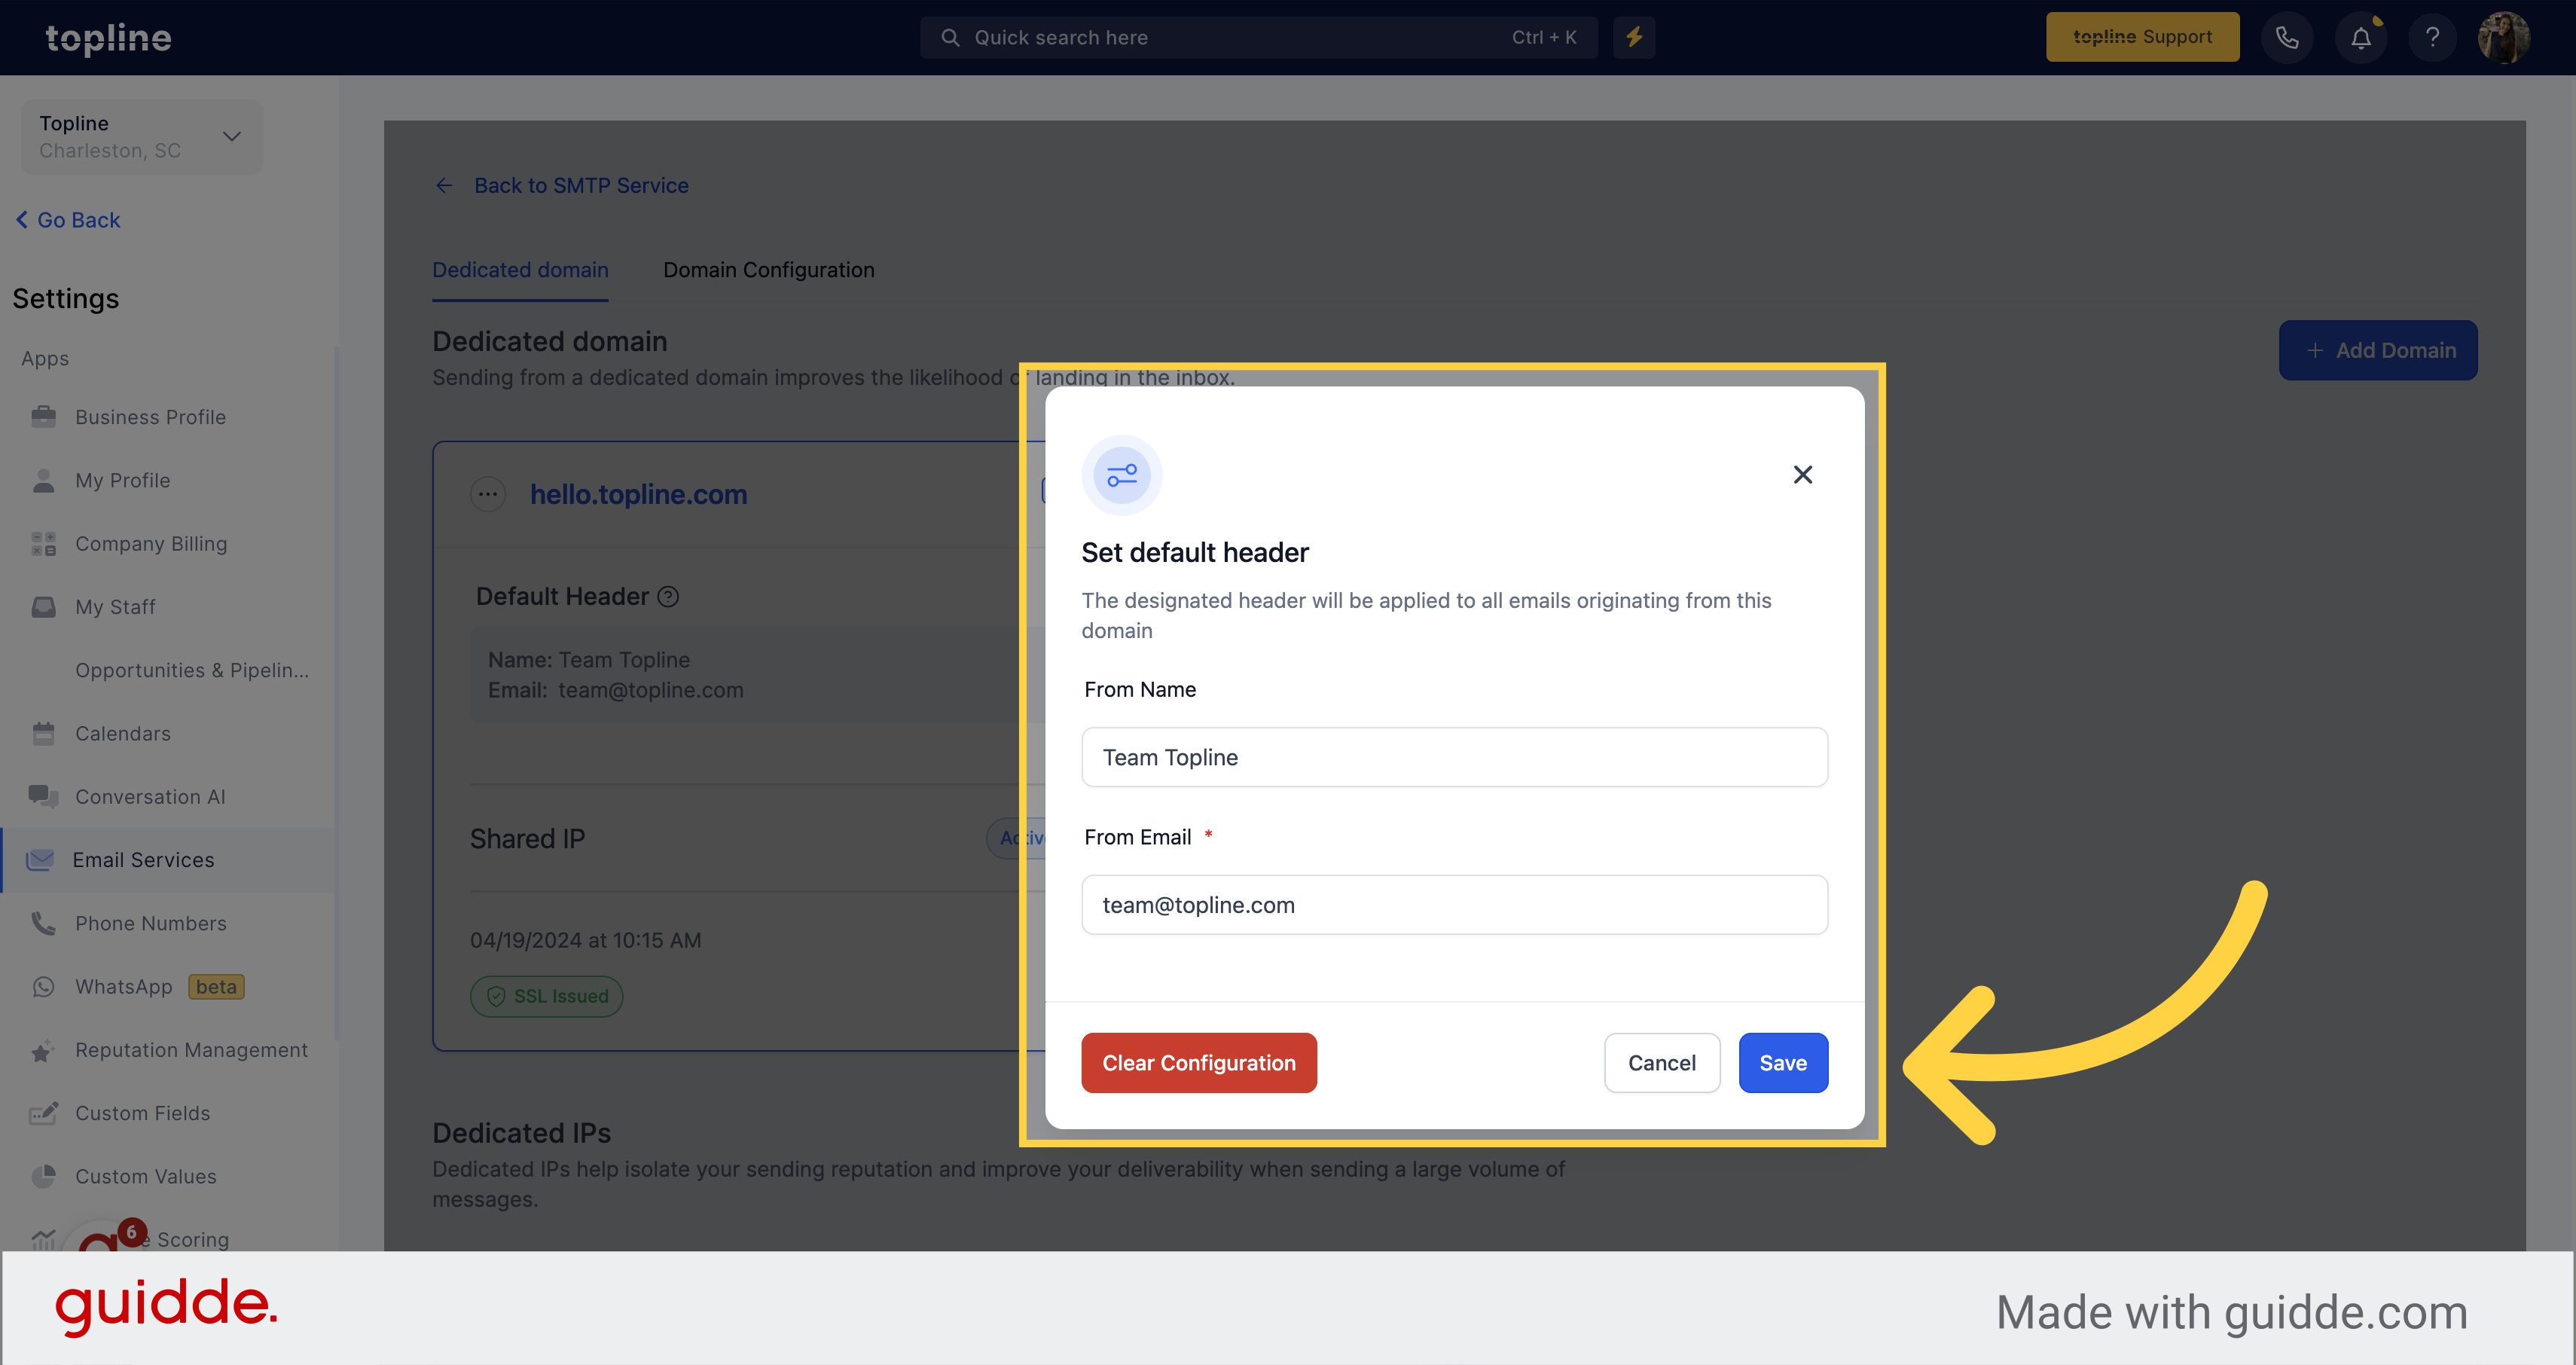Screen dimensions: 2576x1365
Task: Click the lightning bolt quick action icon
Action: click(1634, 38)
